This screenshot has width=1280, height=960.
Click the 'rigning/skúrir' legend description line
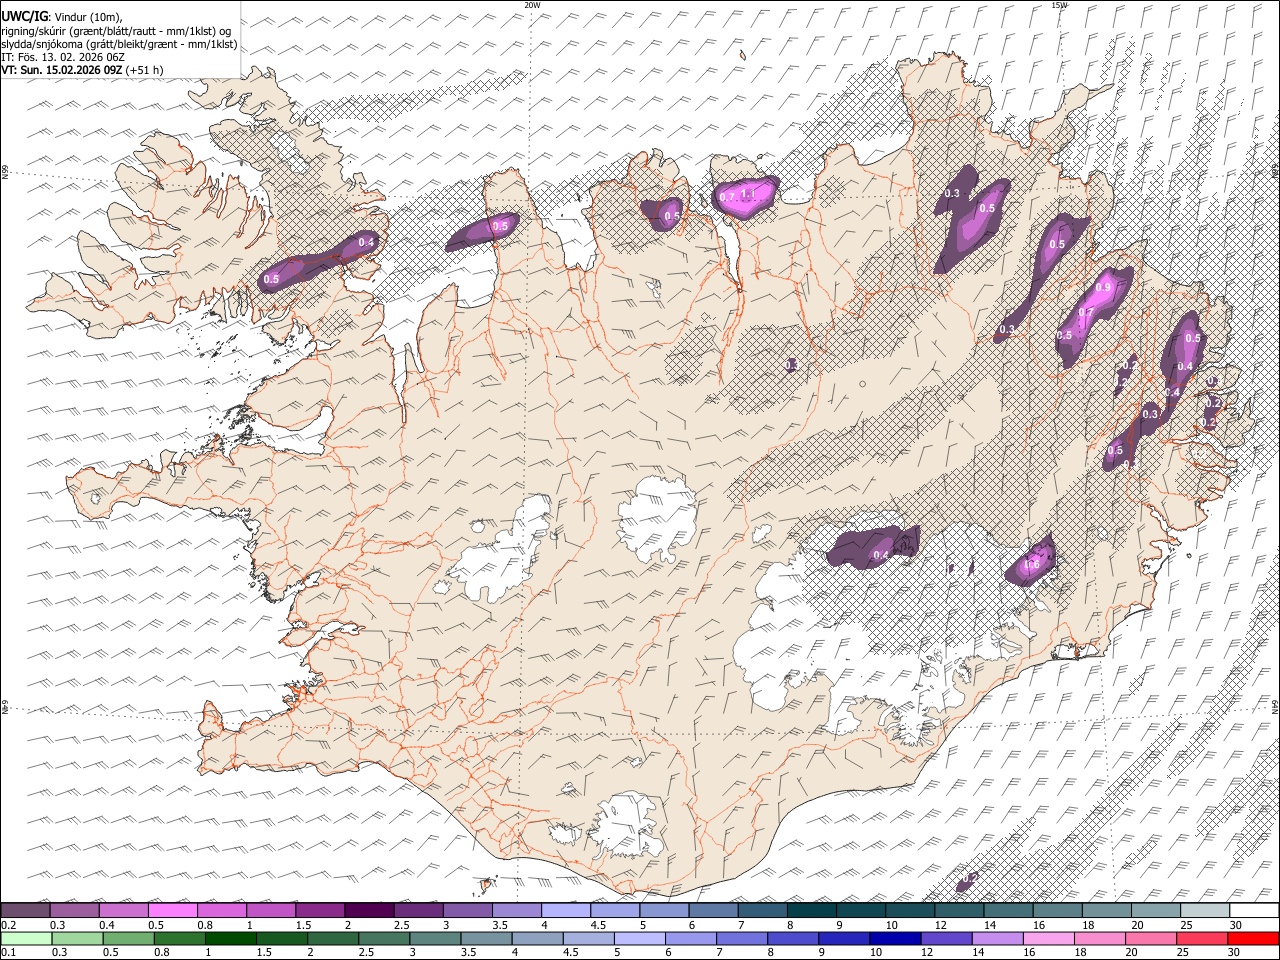(116, 31)
